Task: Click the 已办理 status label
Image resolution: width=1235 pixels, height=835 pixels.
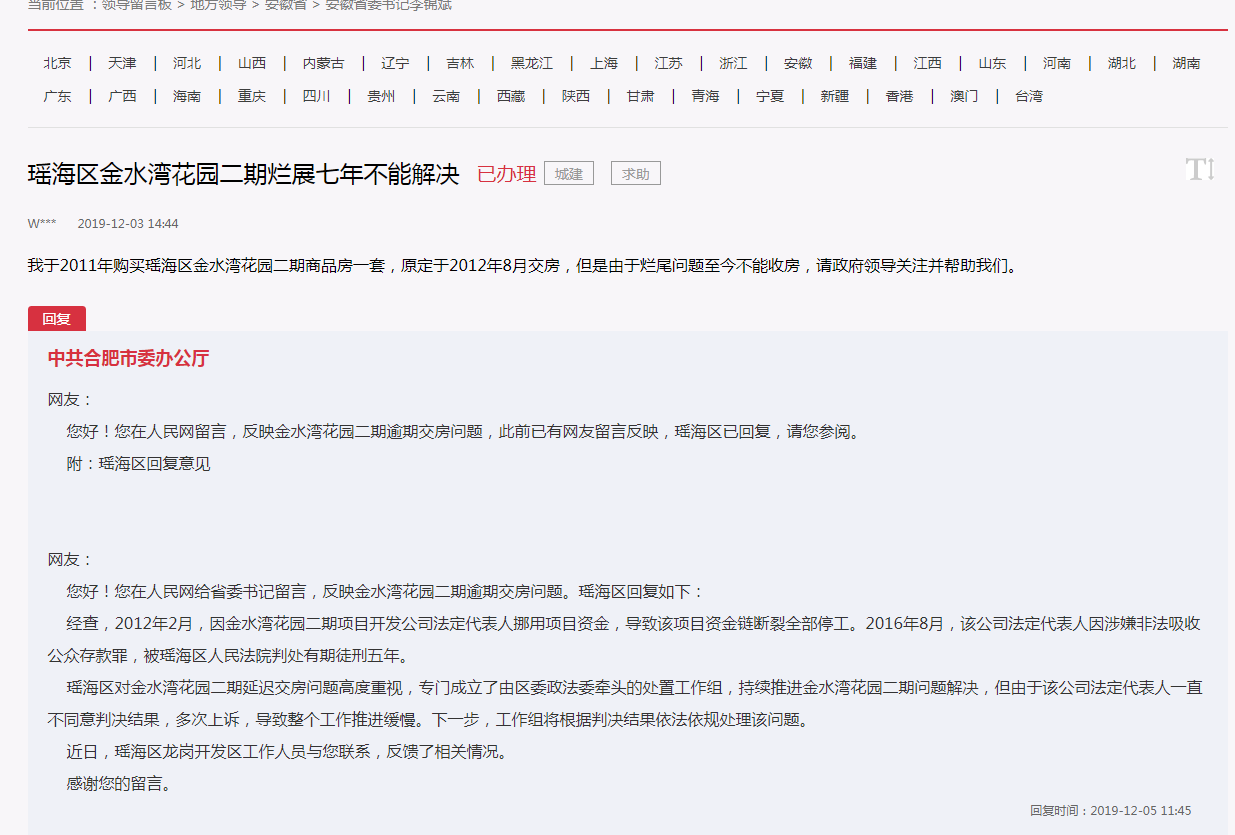Action: pos(506,174)
